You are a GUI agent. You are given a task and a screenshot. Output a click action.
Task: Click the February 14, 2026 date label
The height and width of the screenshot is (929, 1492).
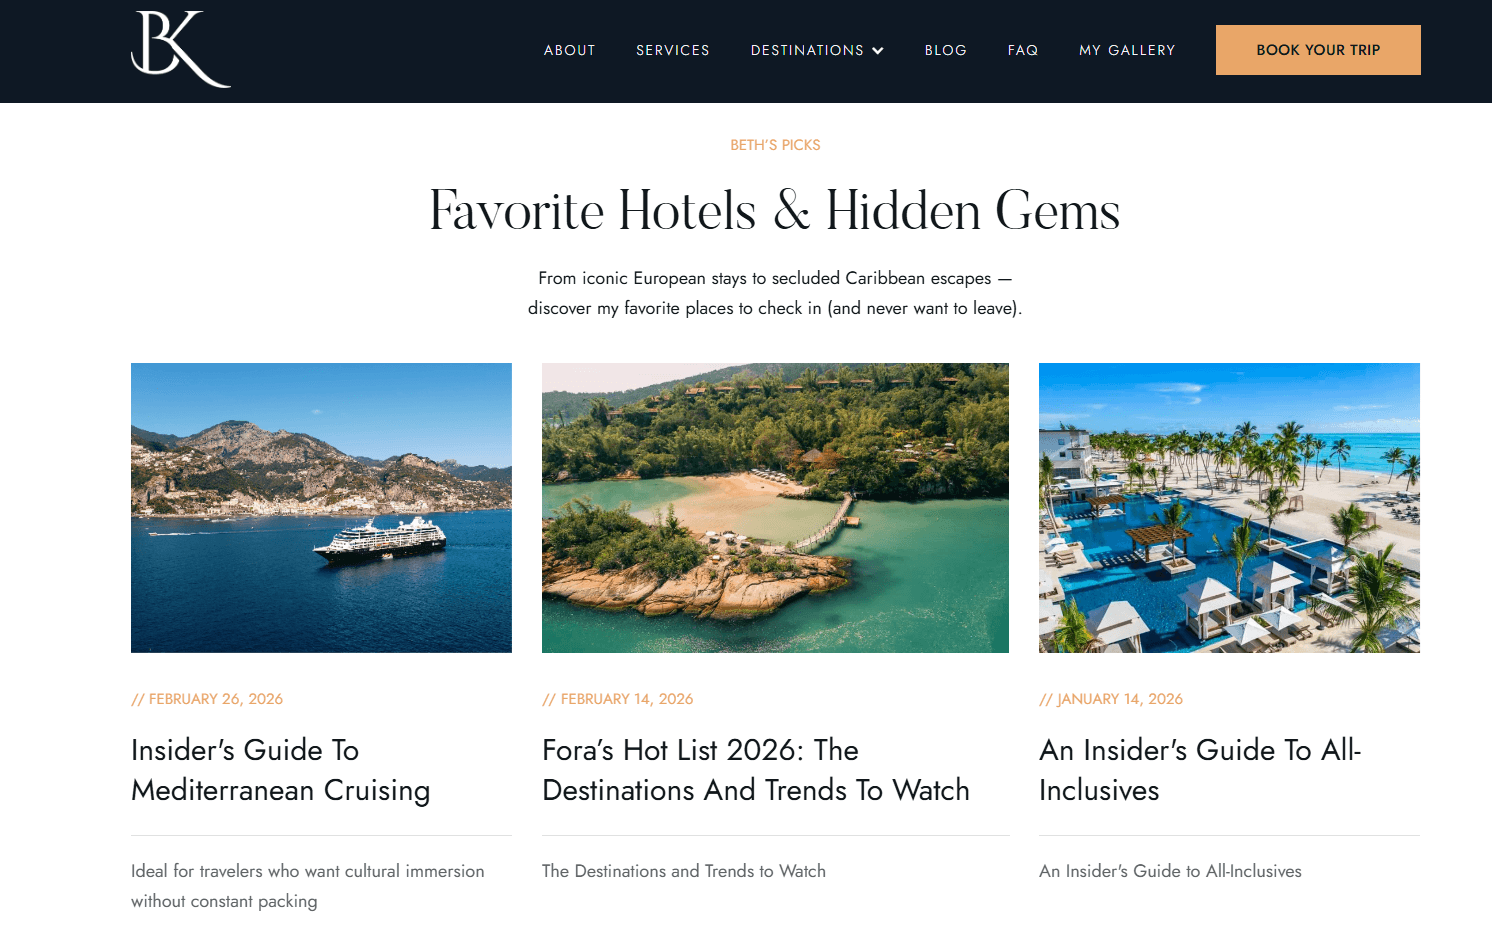tap(618, 699)
